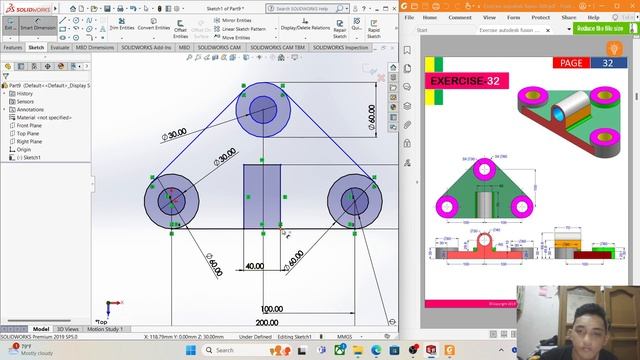Screen dimensions: 640x360
Task: Choose the Trim Entities tool
Action: 122,24
